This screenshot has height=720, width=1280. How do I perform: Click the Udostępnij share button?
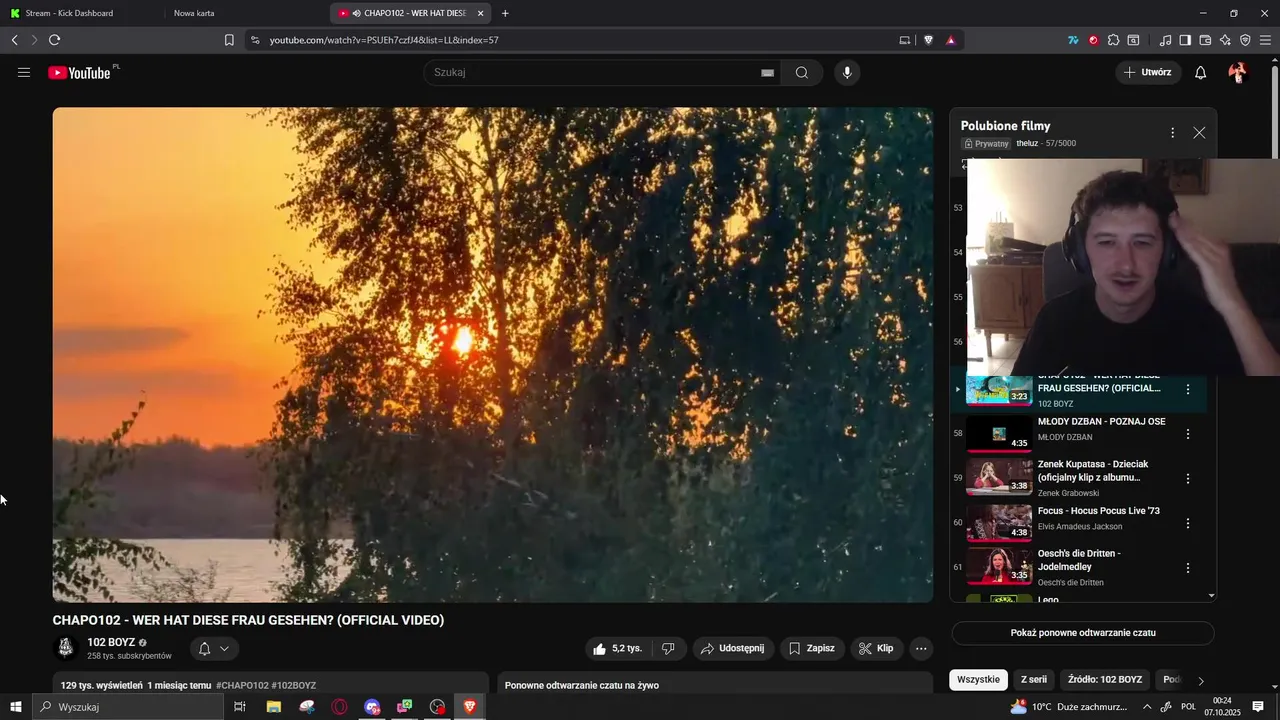(x=733, y=648)
